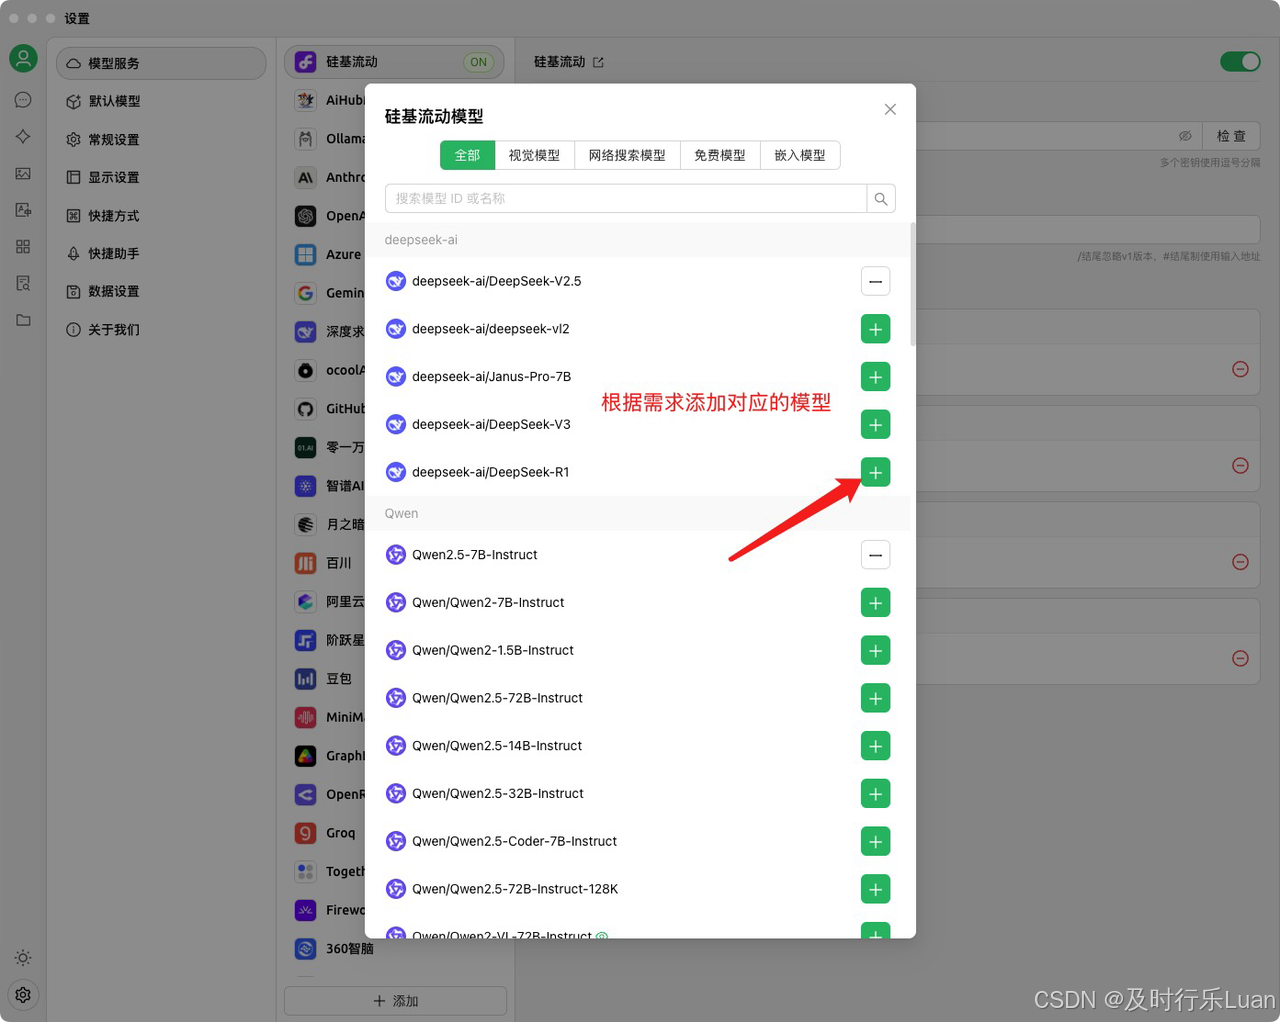Screen dimensions: 1280x1022
Task: Add the deepseek-ai/DeepSeek-R1 model
Action: click(x=875, y=472)
